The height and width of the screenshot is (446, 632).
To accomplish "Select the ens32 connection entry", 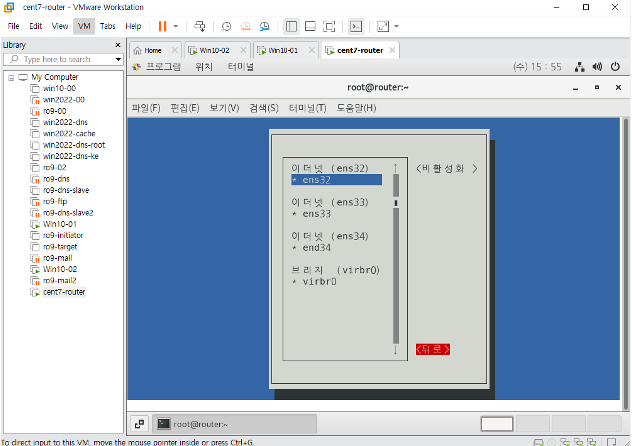I will [x=337, y=180].
